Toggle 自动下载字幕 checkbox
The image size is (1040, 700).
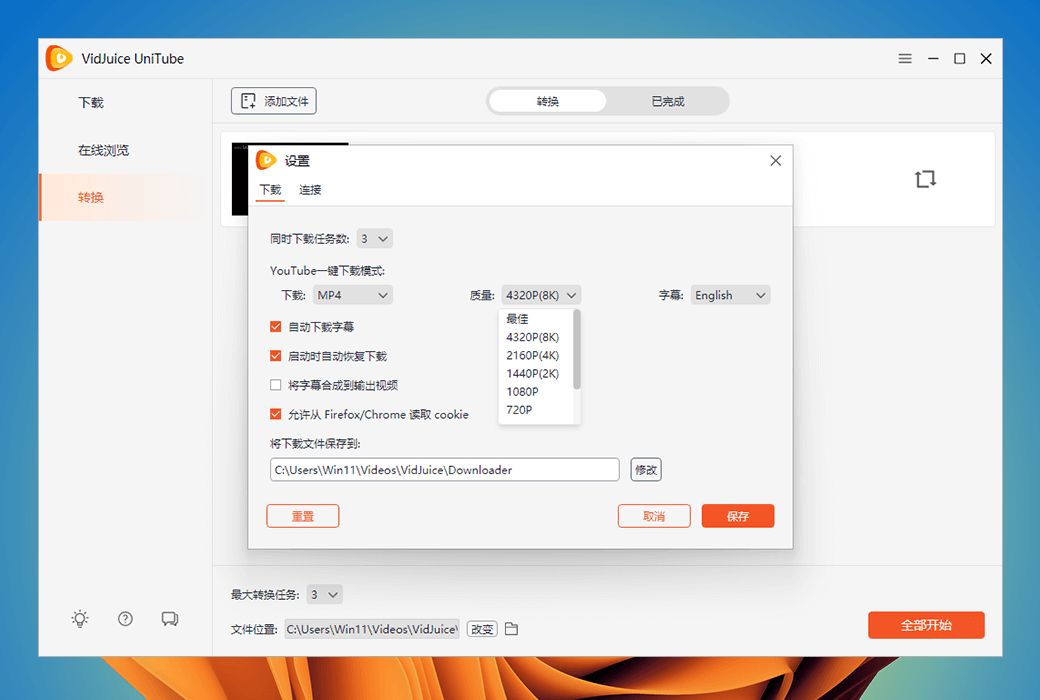(x=276, y=326)
